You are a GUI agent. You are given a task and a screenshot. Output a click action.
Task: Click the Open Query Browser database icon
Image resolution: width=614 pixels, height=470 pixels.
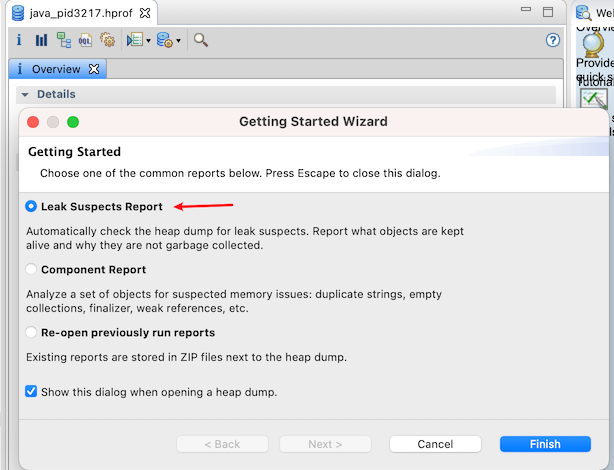(164, 40)
